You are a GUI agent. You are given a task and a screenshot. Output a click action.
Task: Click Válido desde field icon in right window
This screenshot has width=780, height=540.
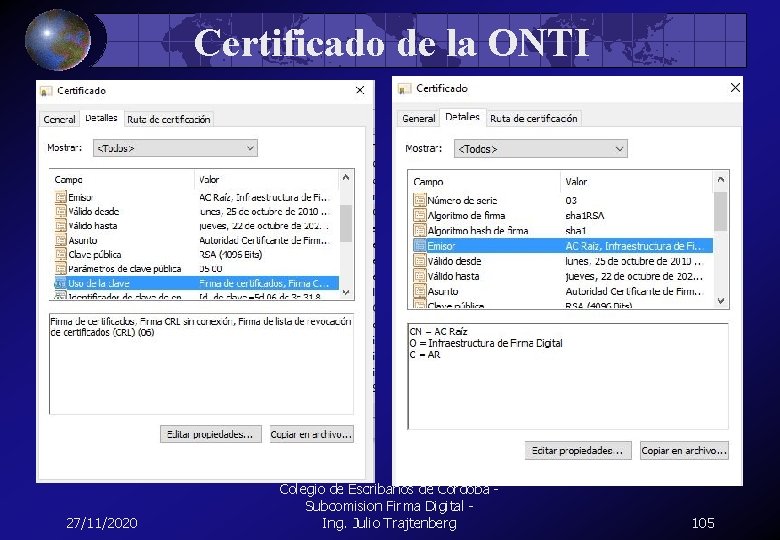419,261
